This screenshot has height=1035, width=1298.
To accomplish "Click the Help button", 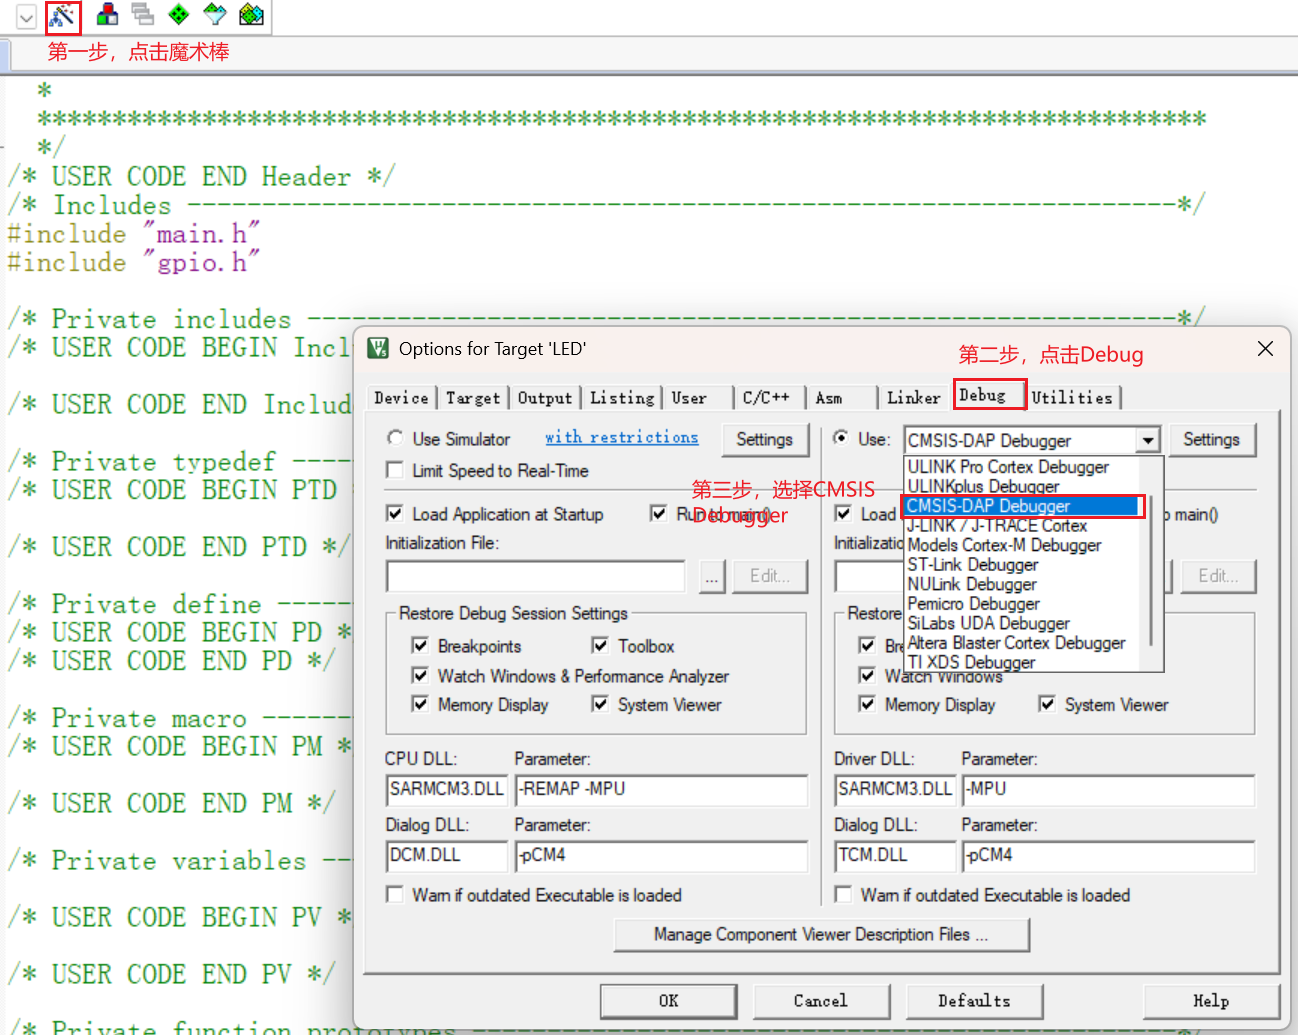I will point(1211,1000).
